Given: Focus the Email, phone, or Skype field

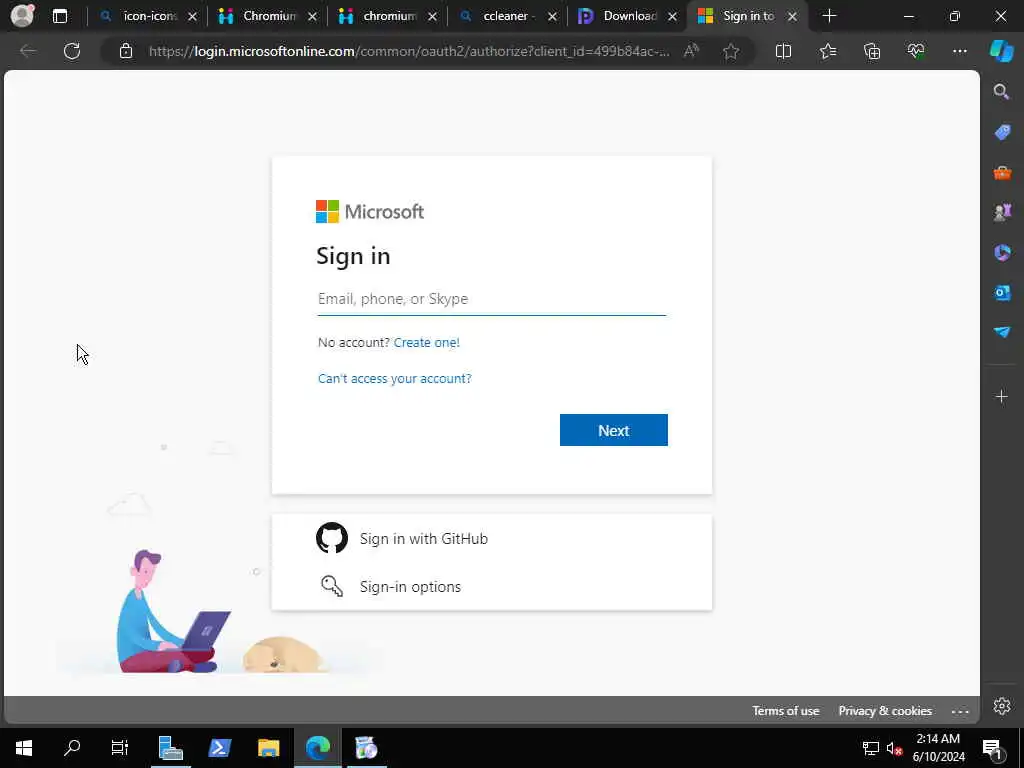Looking at the screenshot, I should tap(491, 299).
